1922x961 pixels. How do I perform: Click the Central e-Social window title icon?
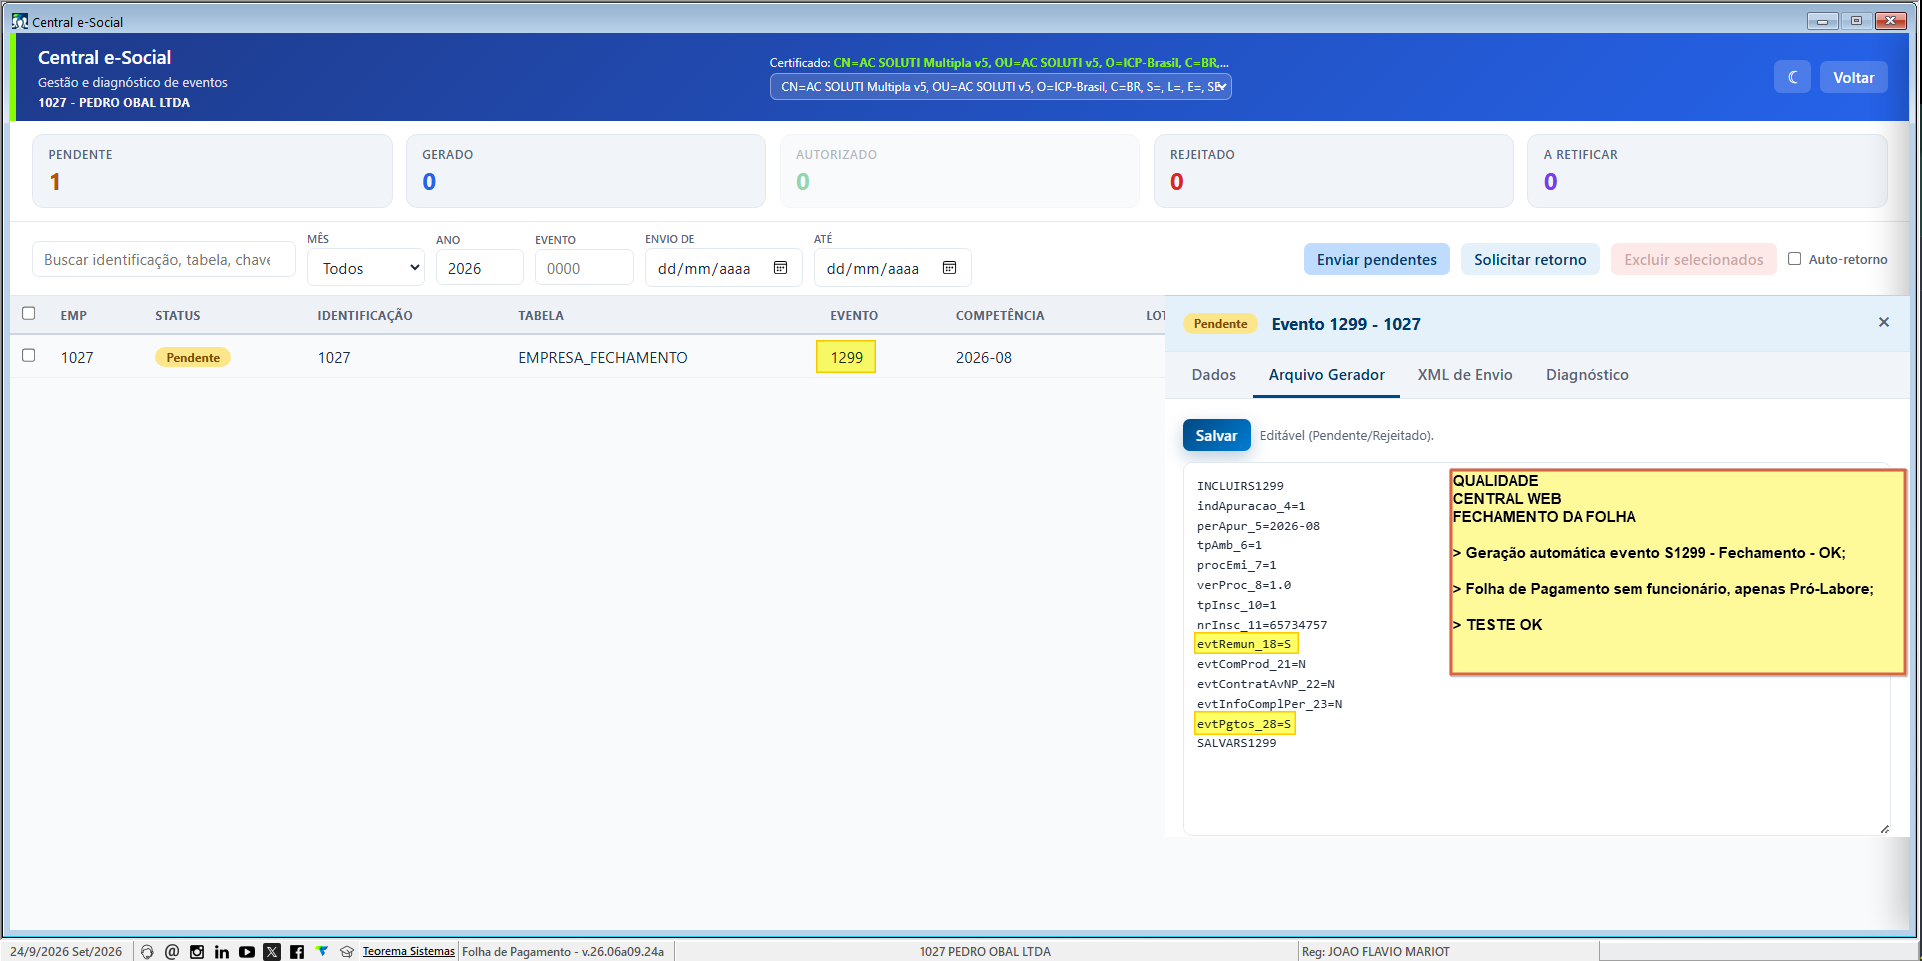point(19,21)
